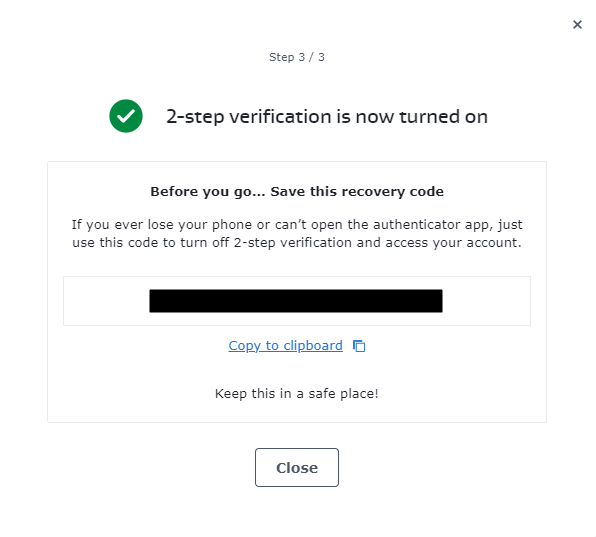Click the word 'Copy' in the clipboard link

tap(244, 346)
